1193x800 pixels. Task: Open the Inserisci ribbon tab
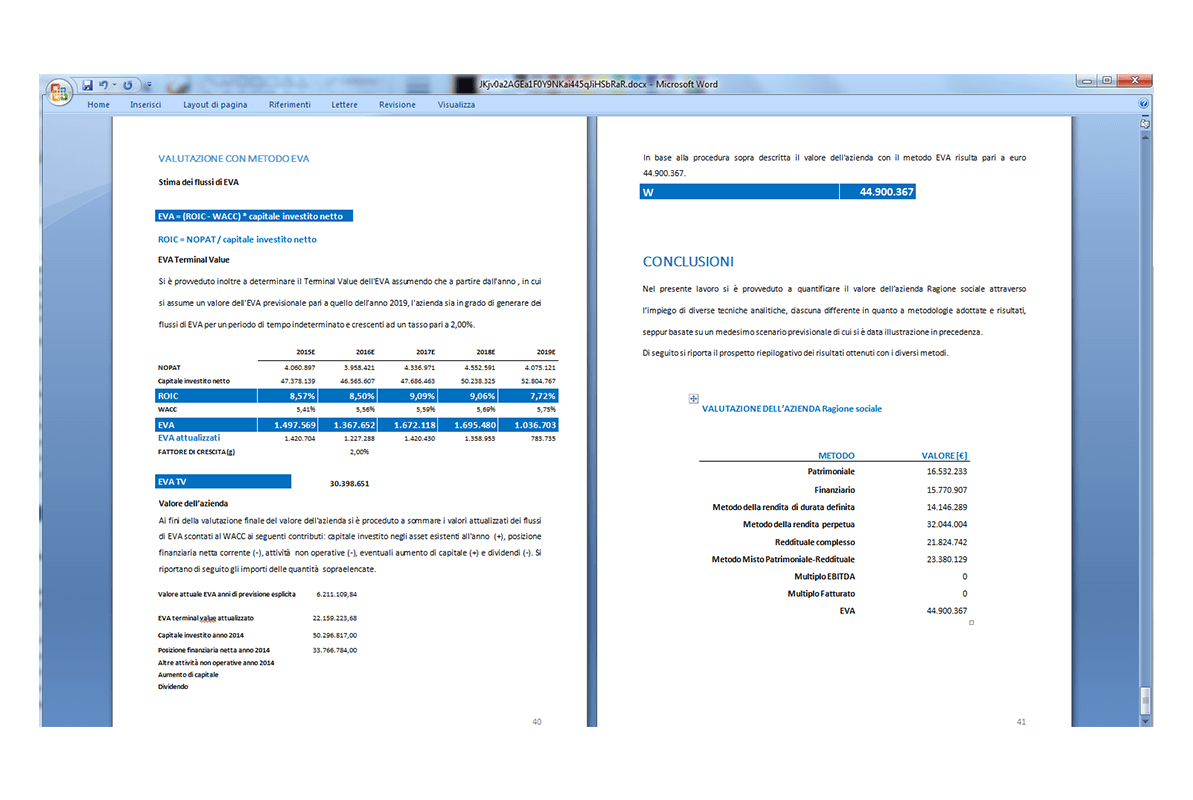[x=145, y=105]
